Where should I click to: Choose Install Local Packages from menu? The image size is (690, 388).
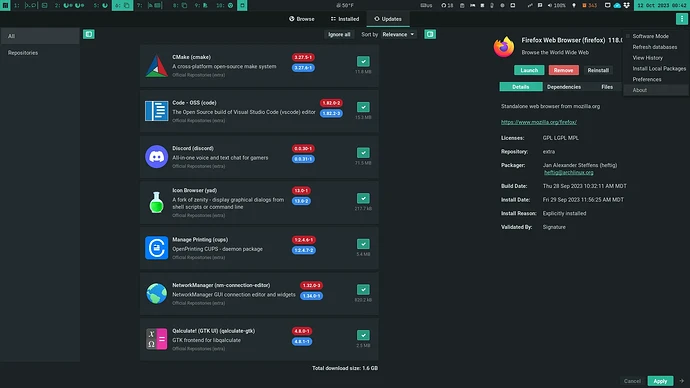coord(659,69)
